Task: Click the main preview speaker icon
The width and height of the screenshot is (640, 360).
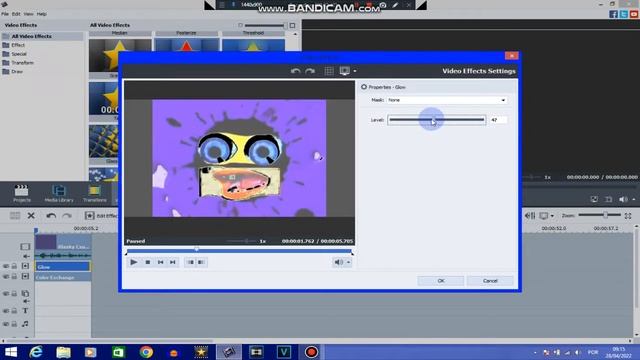Action: [x=623, y=199]
